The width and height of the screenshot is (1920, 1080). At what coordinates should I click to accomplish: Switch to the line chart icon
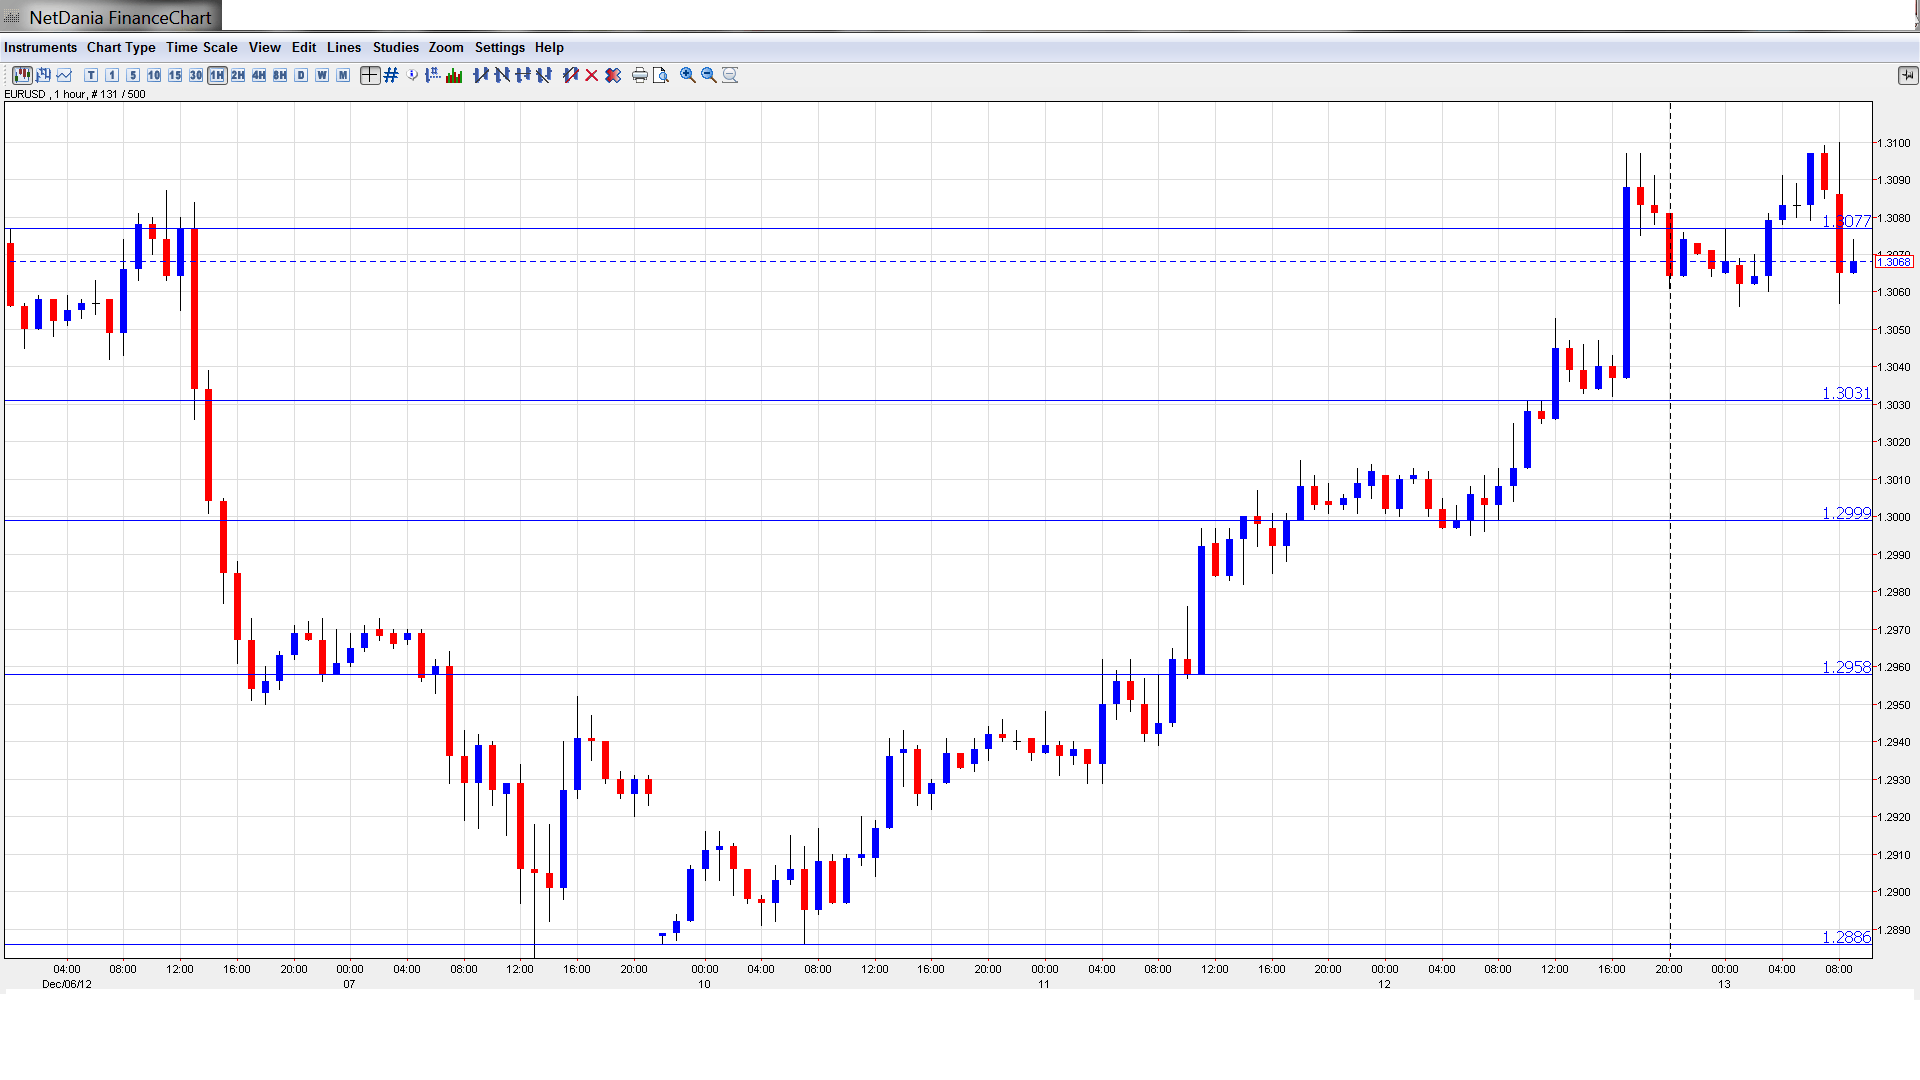click(x=65, y=75)
